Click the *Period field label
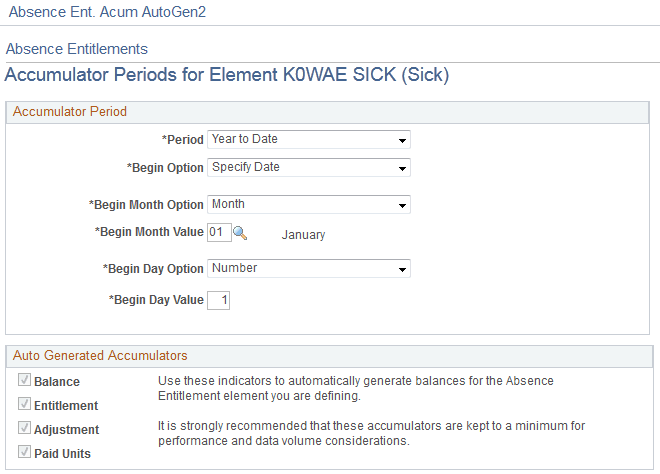Screen dimensions: 660x474 click(x=182, y=140)
